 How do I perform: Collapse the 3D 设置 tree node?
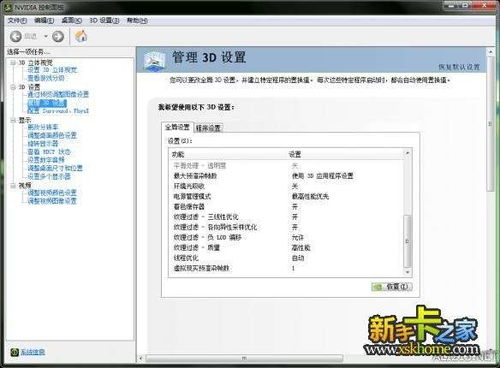(x=13, y=87)
